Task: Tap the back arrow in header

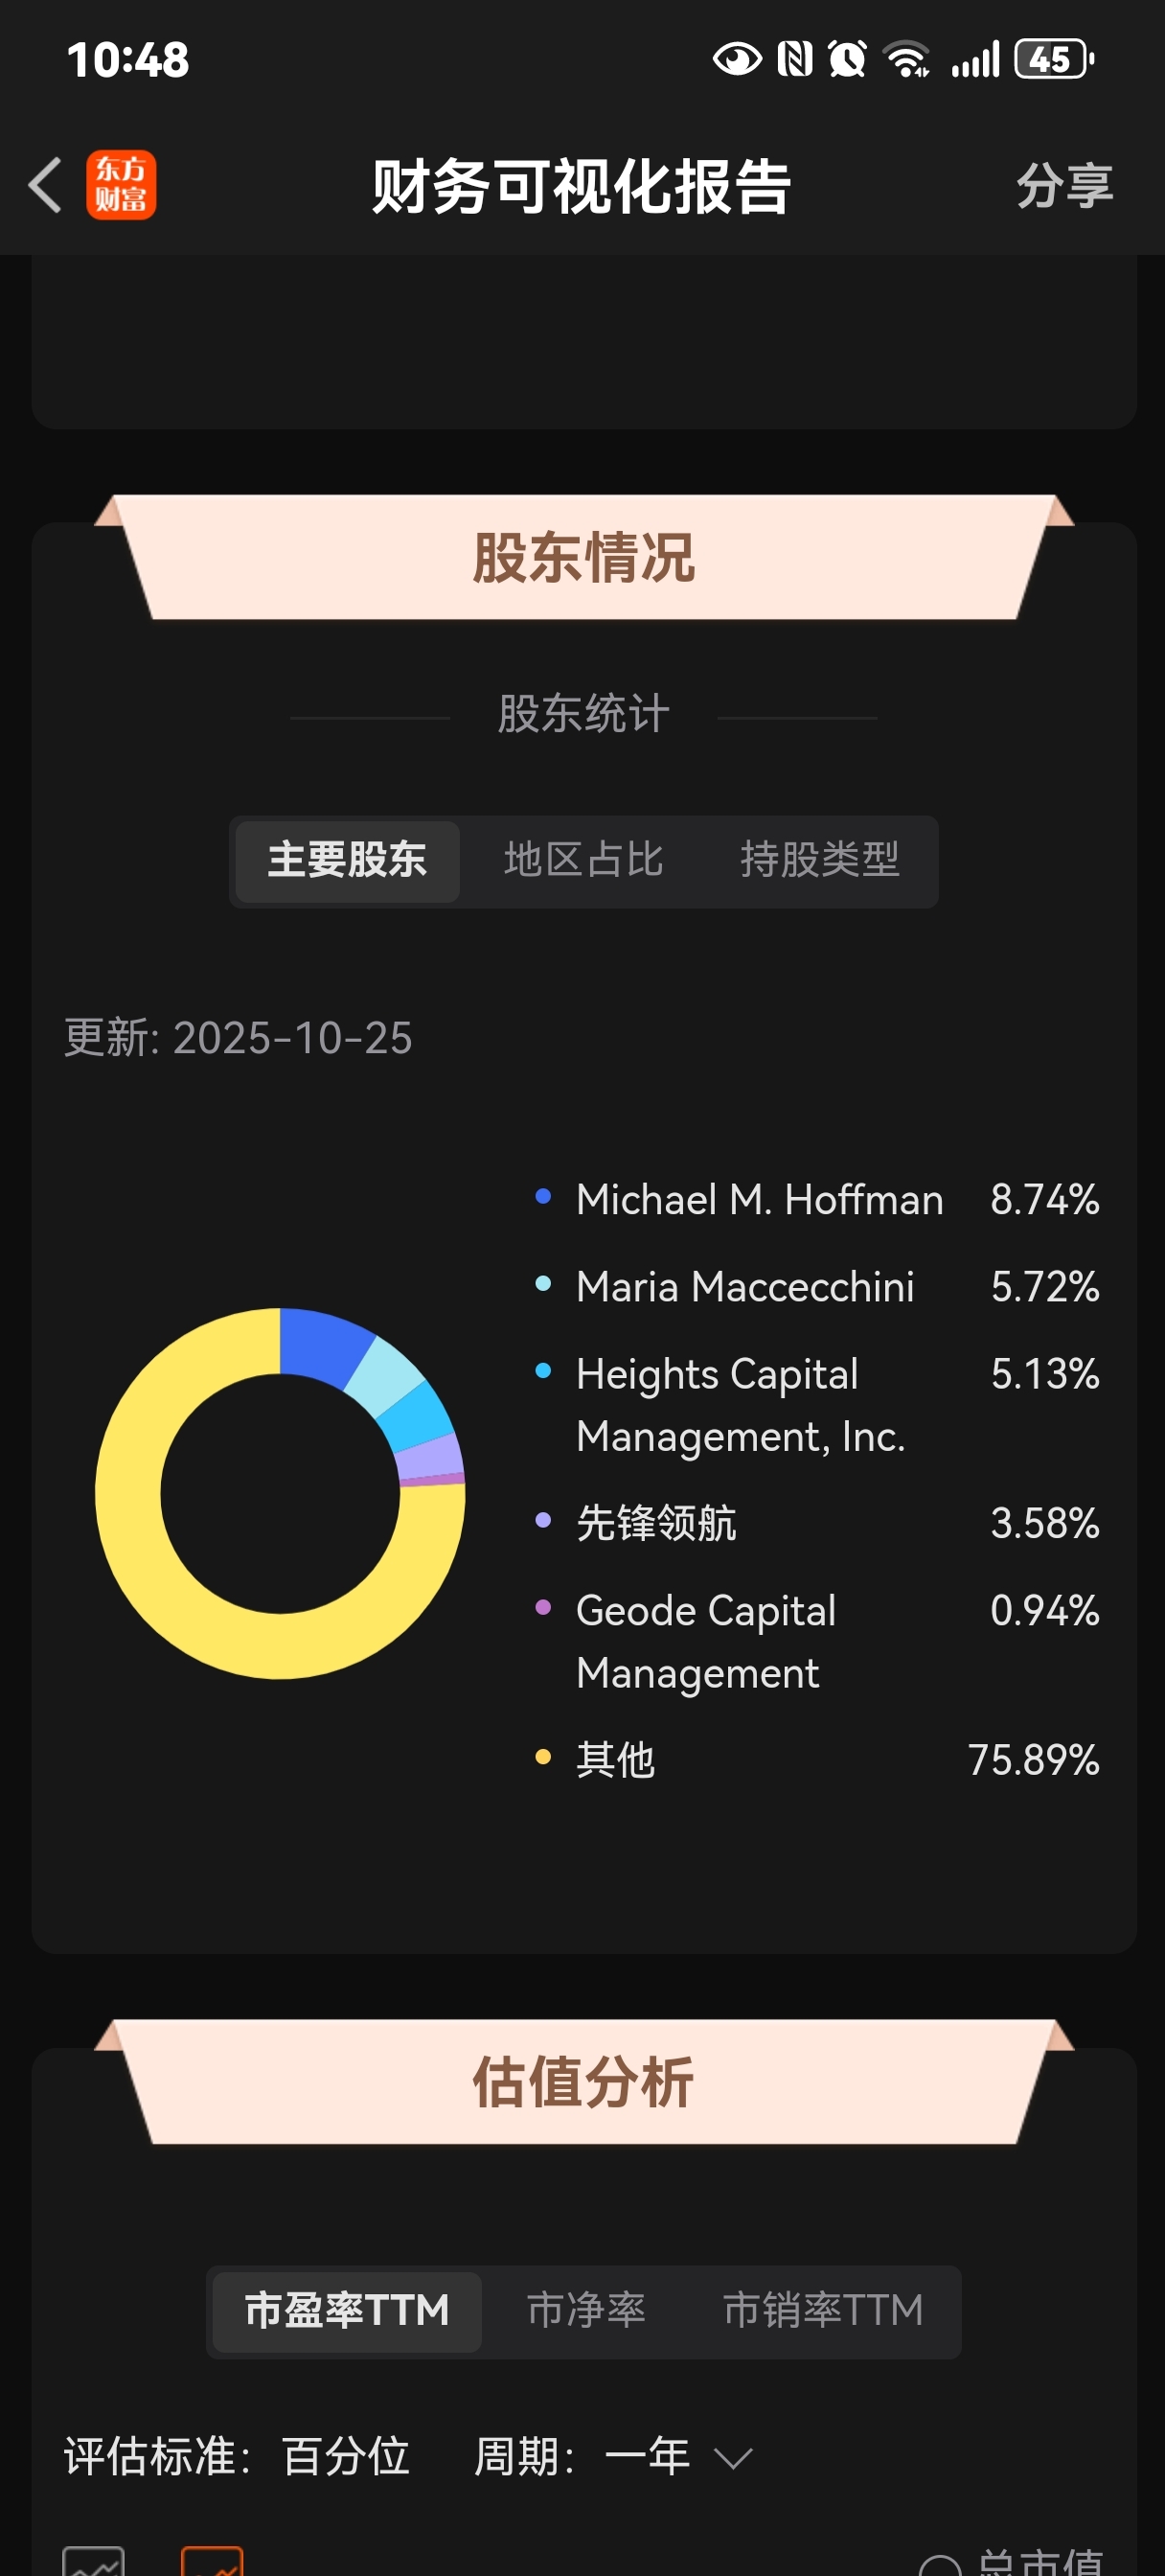Action: point(45,186)
